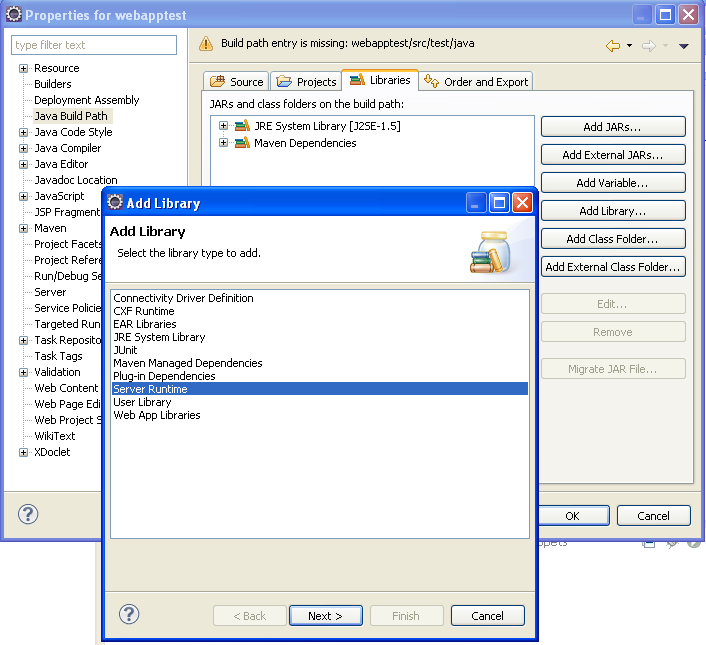
Task: Click the Add External Class Folder... button
Action: point(613,267)
